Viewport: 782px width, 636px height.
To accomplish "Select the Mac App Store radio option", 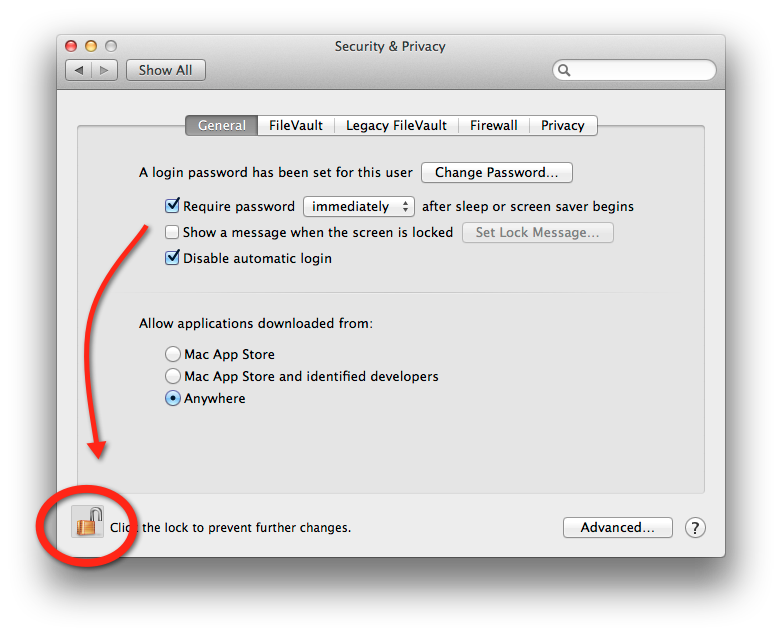I will click(x=173, y=354).
